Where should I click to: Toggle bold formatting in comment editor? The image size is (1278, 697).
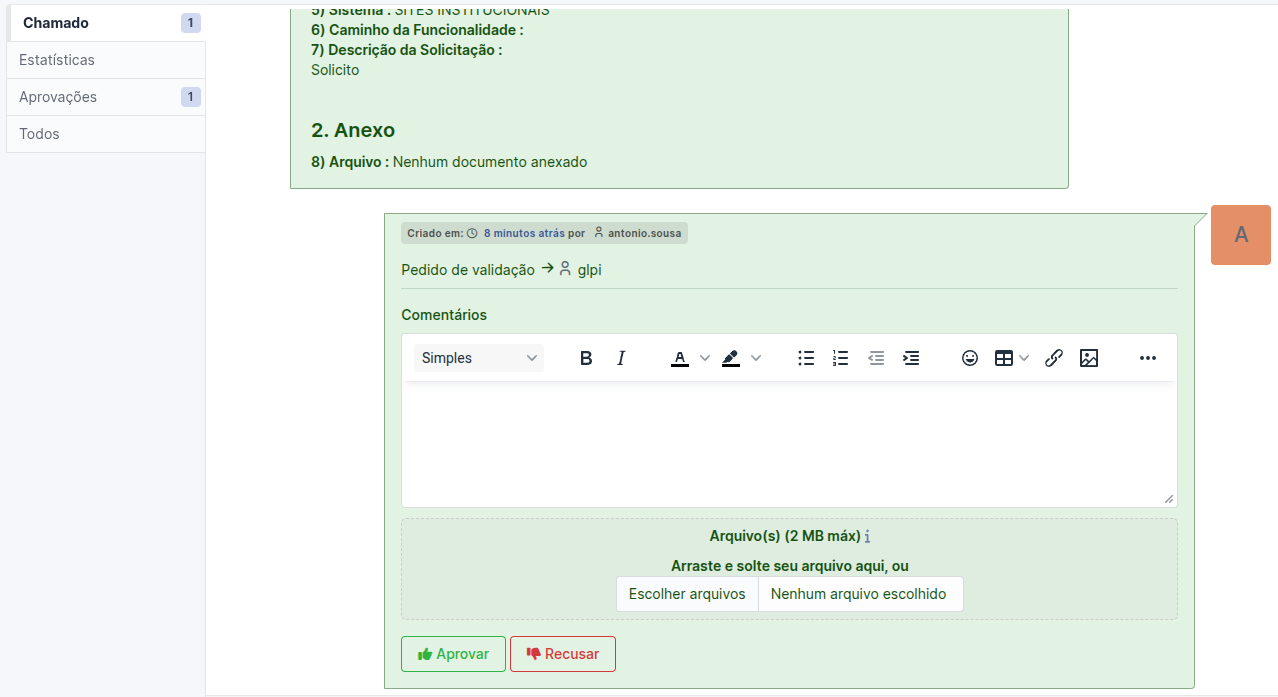tap(586, 358)
